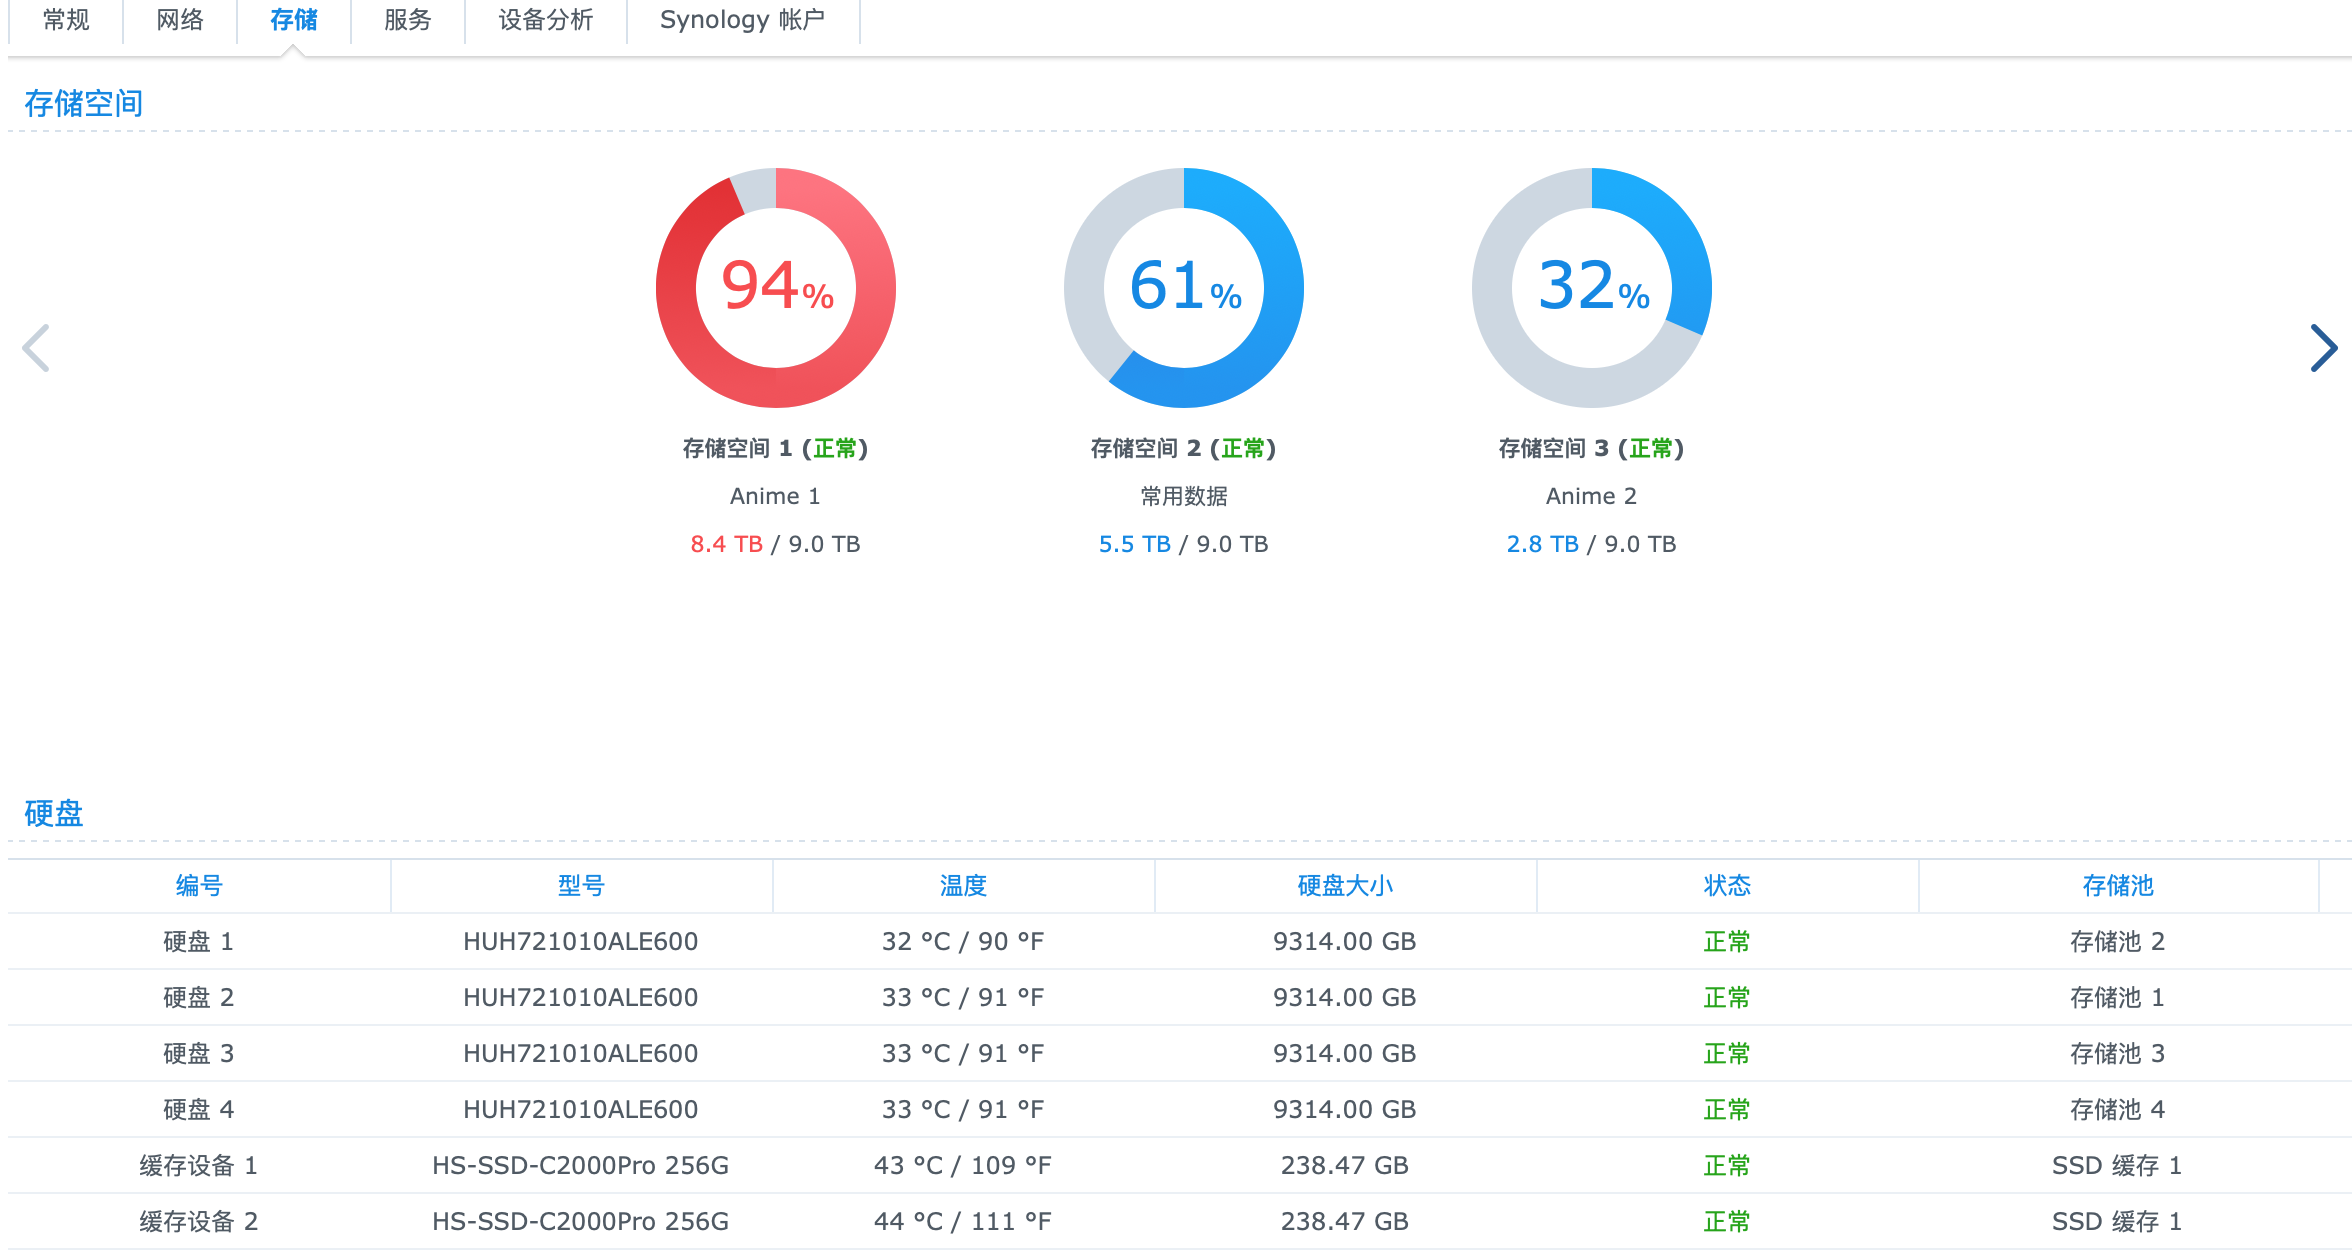Select the 缓存设备 1 row cell
The image size is (2352, 1256).
click(199, 1165)
